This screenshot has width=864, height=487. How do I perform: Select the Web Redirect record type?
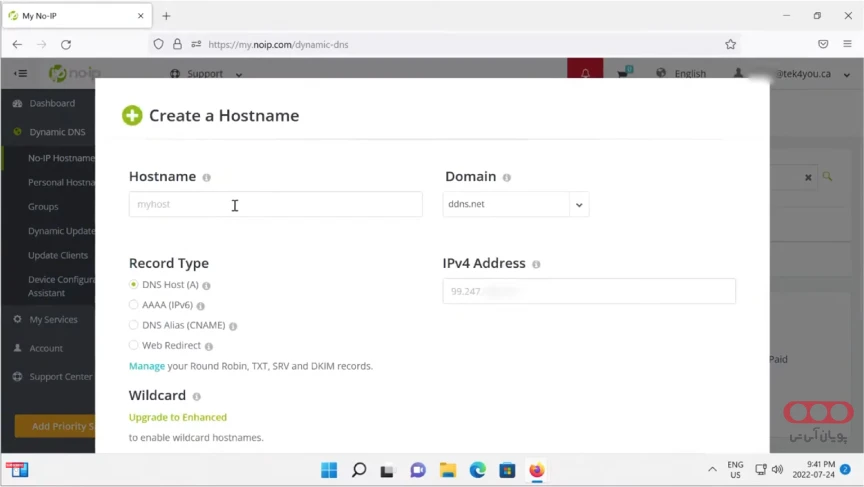[x=133, y=345]
